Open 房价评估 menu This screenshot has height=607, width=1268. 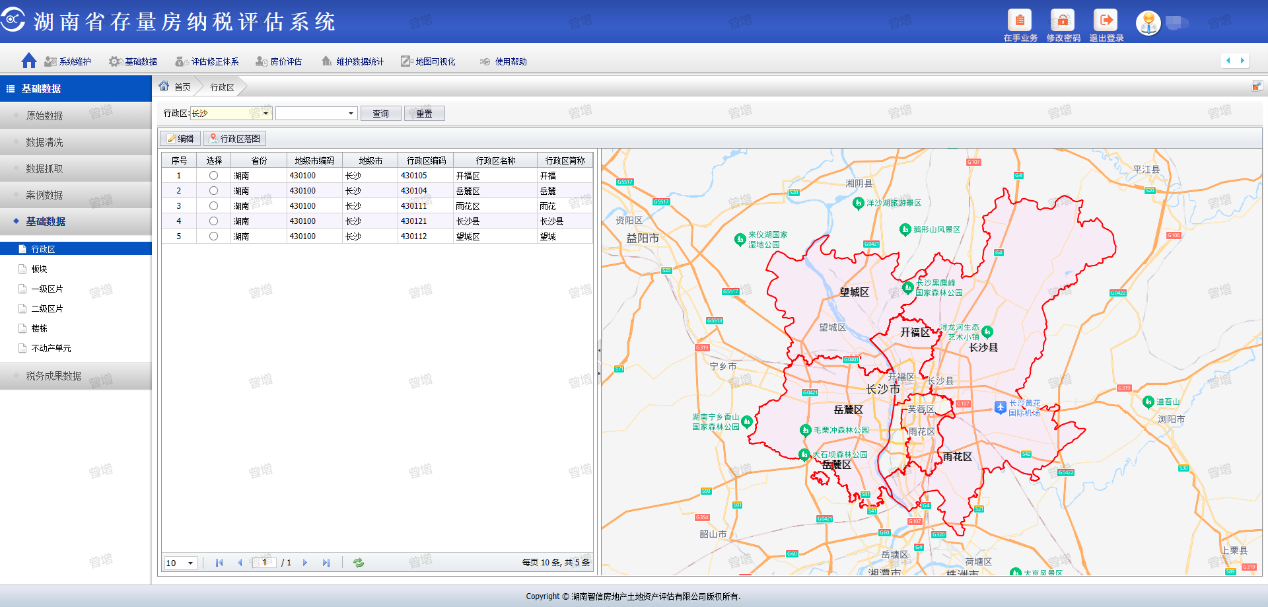pyautogui.click(x=279, y=62)
